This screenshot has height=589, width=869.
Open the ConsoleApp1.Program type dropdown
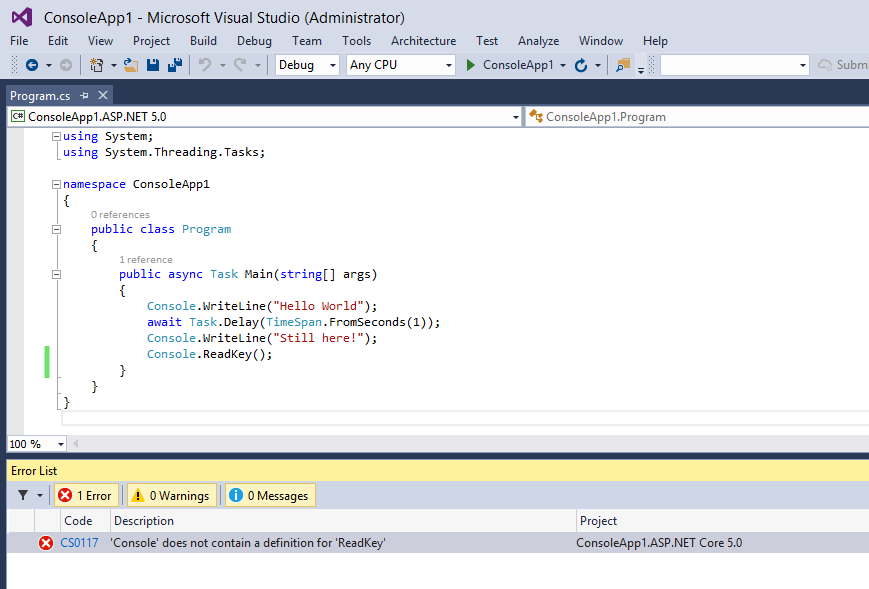pos(697,117)
